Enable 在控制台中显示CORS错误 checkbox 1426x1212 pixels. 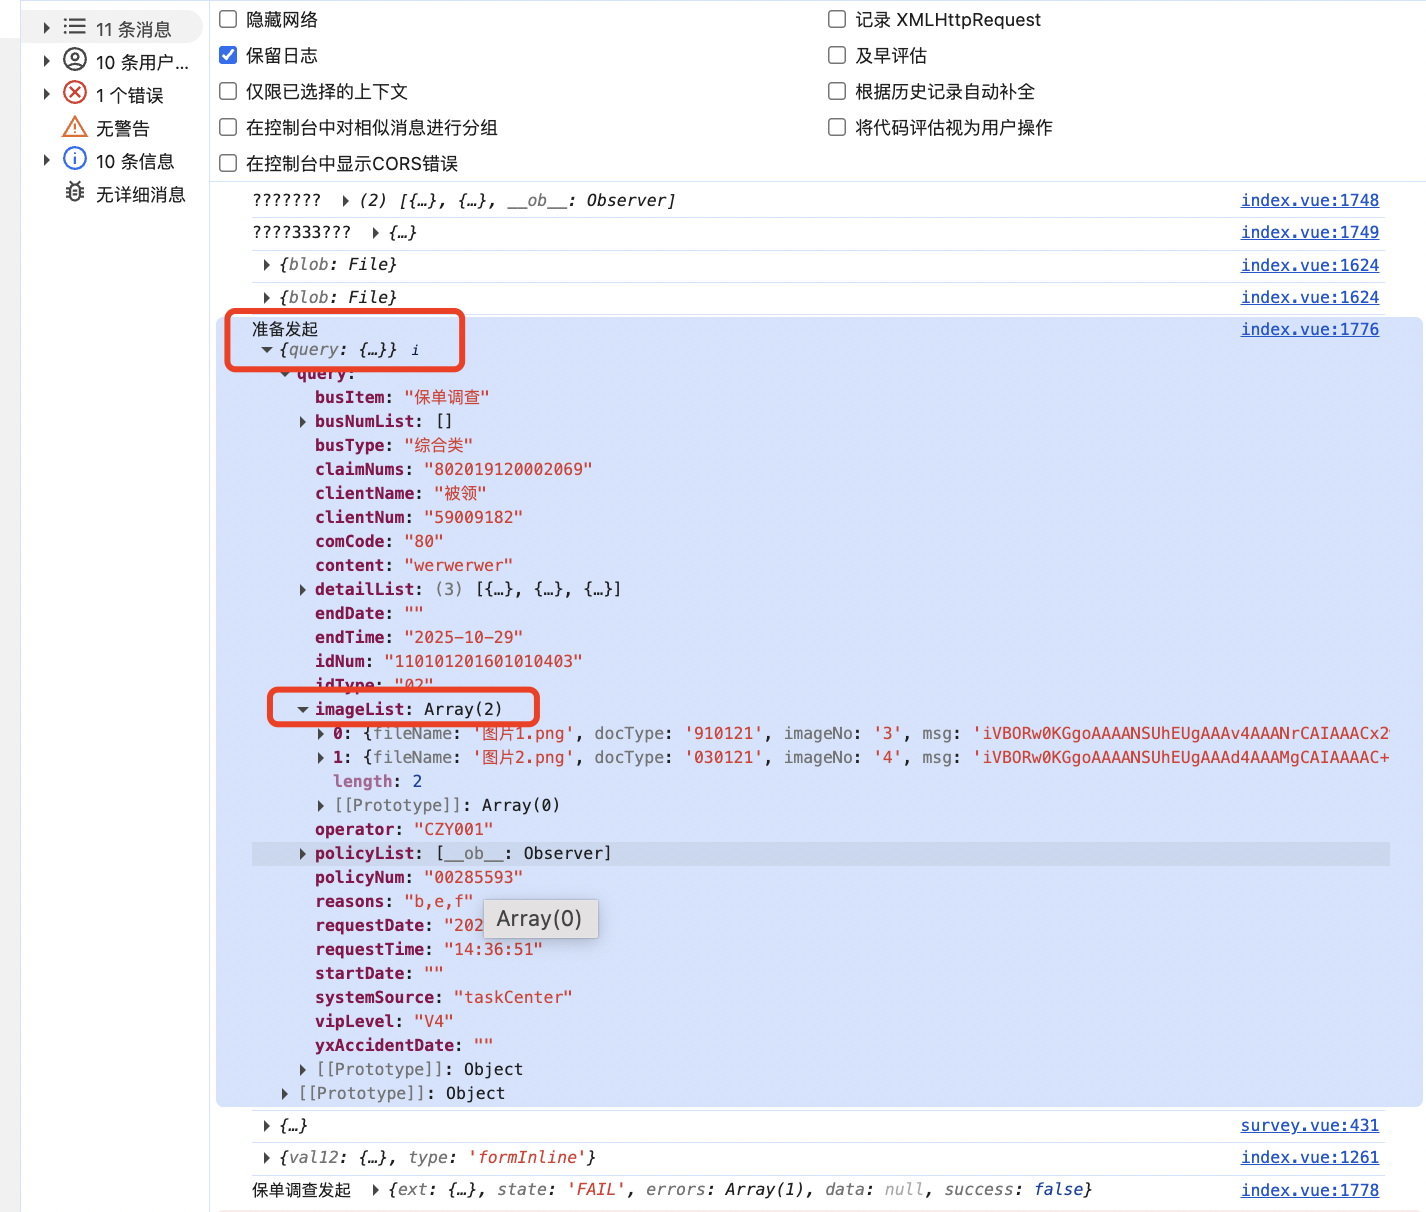228,163
